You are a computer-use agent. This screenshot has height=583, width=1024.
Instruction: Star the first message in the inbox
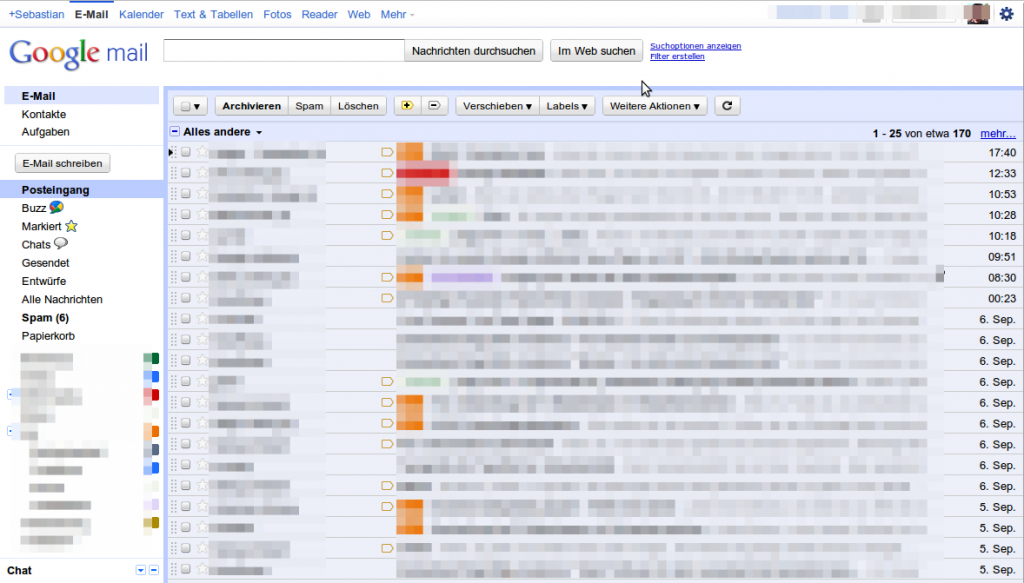203,152
